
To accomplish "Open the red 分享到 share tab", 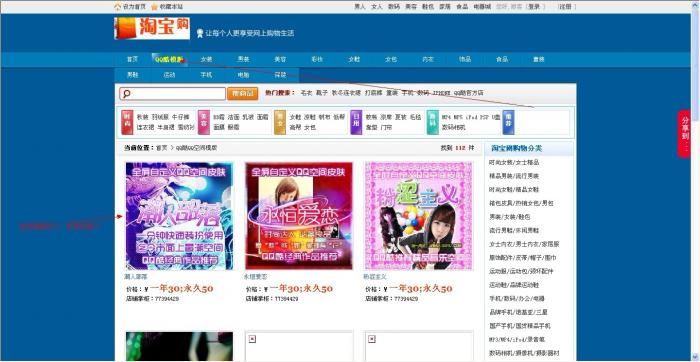I will pyautogui.click(x=684, y=134).
